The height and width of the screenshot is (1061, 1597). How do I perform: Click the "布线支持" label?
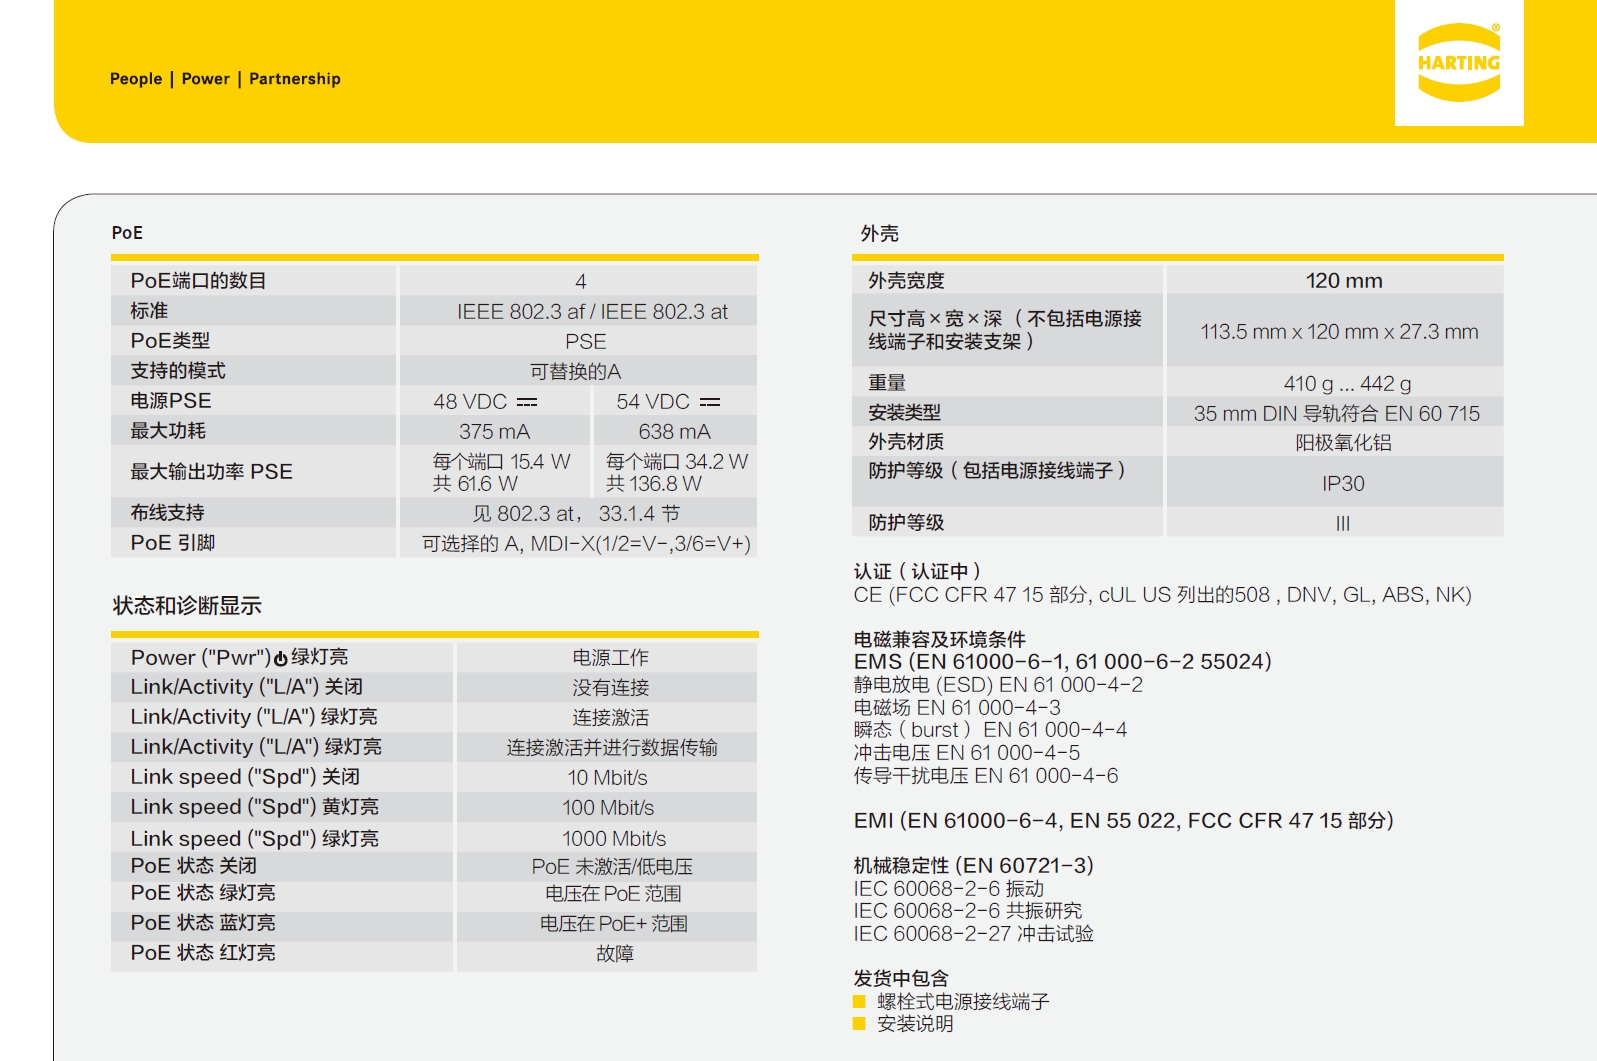167,513
